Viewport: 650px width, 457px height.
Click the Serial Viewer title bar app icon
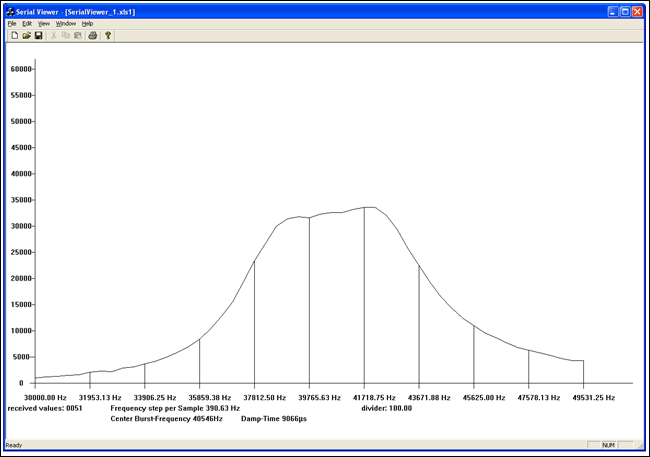tap(10, 11)
